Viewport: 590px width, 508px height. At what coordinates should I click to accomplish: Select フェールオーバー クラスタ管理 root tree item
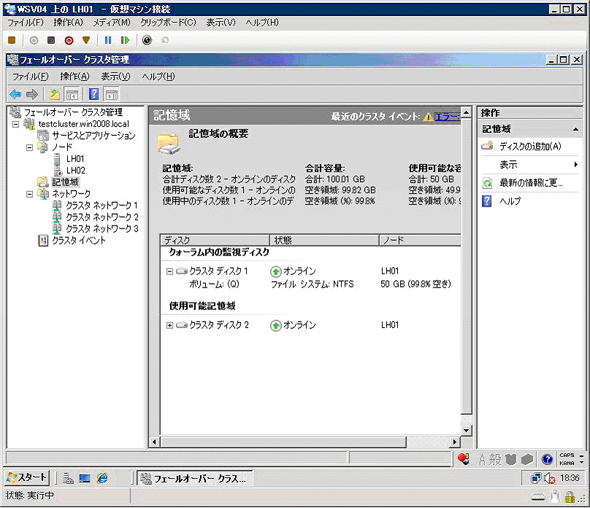tap(73, 112)
